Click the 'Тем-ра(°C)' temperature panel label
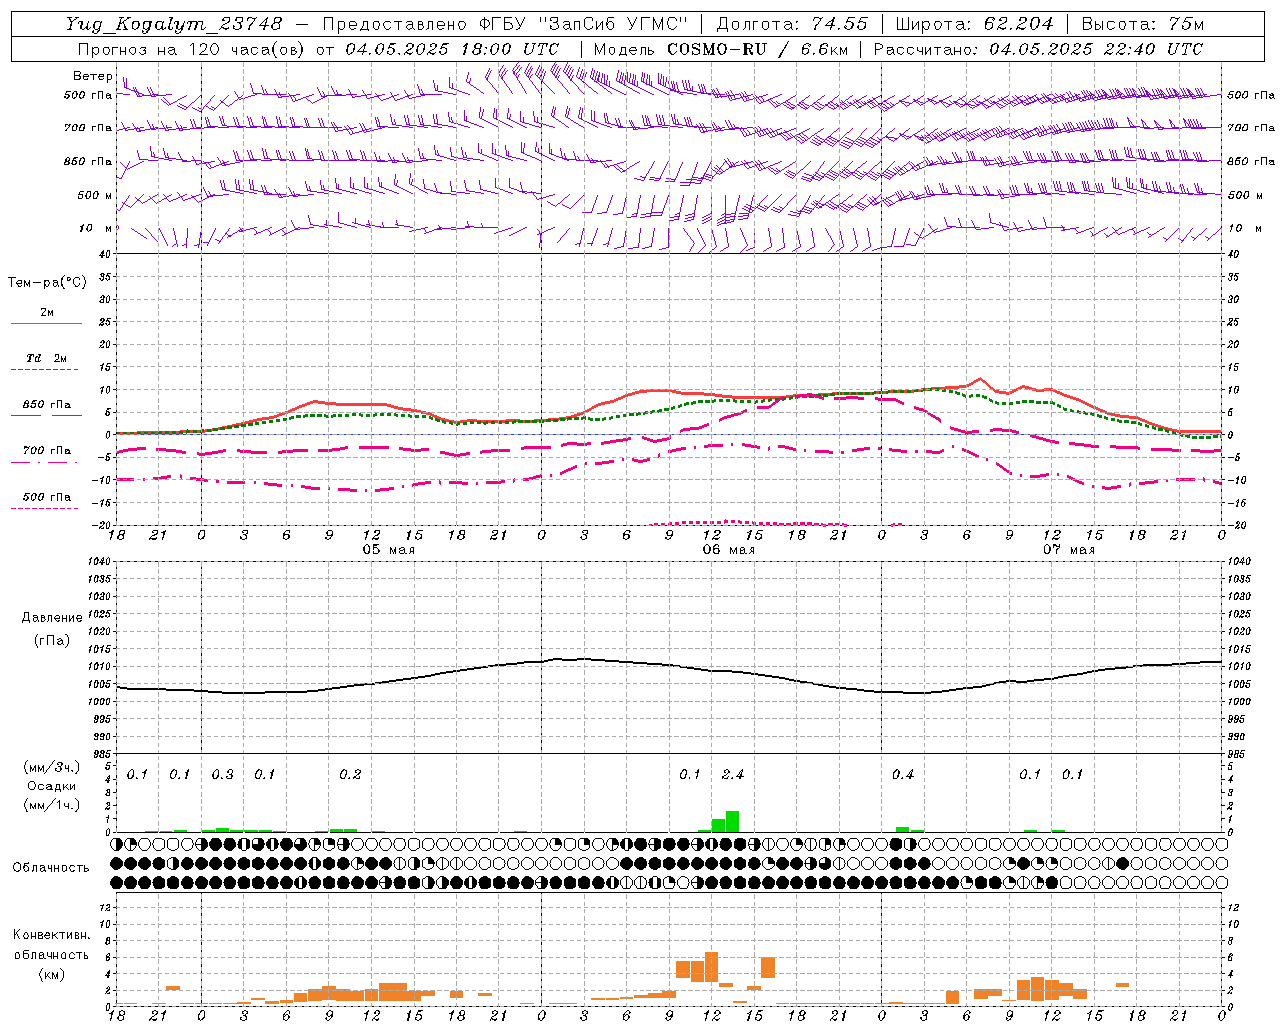 click(47, 283)
